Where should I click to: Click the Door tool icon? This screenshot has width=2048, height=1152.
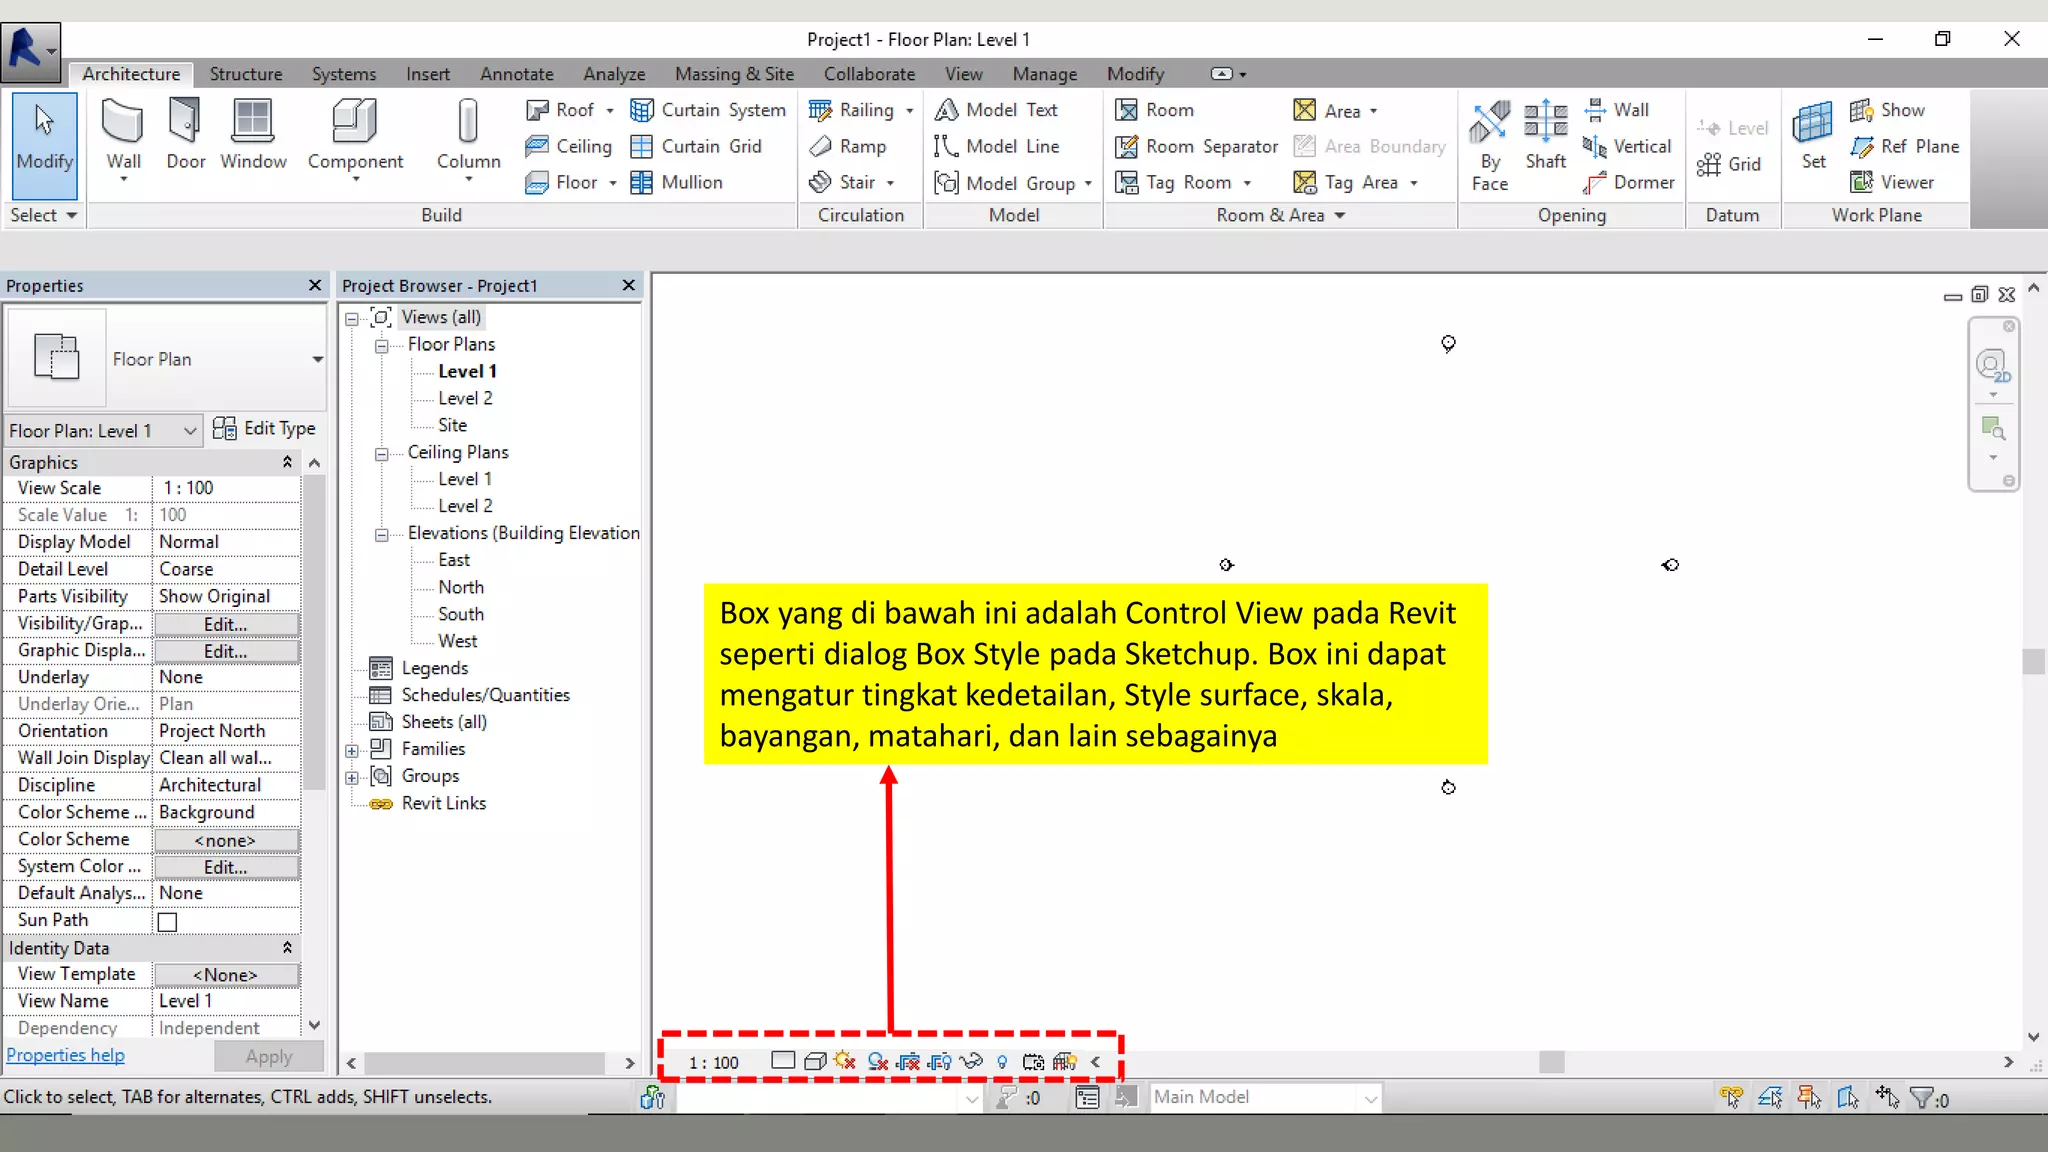(185, 120)
